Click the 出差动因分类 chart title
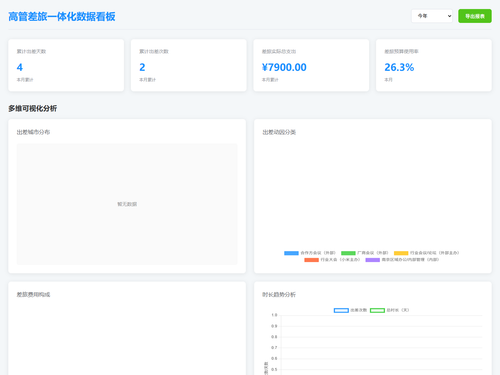 tap(279, 132)
